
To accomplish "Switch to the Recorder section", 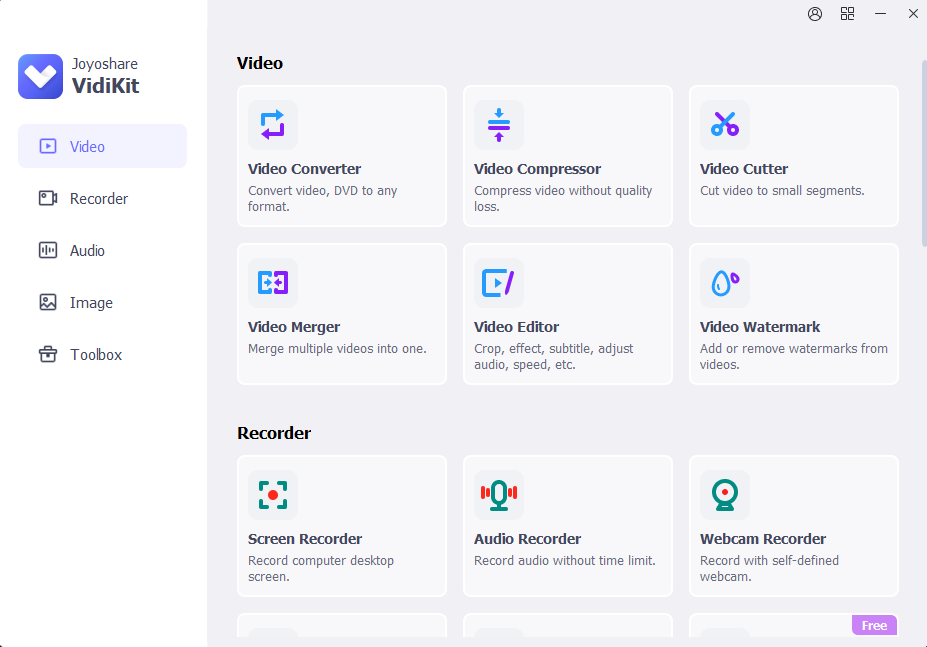I will click(x=102, y=198).
